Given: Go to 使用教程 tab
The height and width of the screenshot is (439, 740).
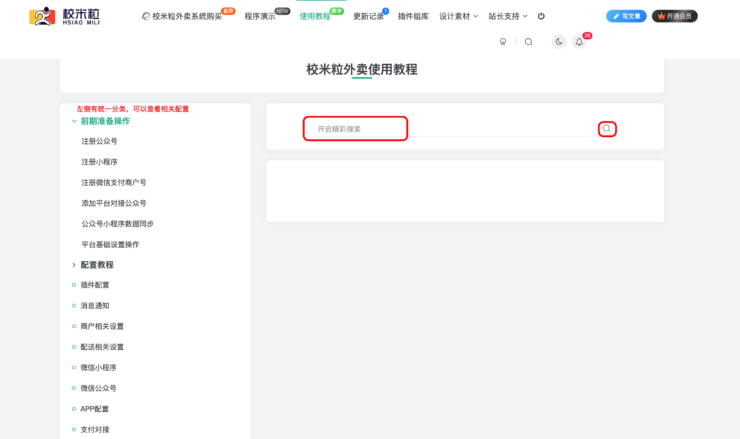Looking at the screenshot, I should pyautogui.click(x=315, y=16).
